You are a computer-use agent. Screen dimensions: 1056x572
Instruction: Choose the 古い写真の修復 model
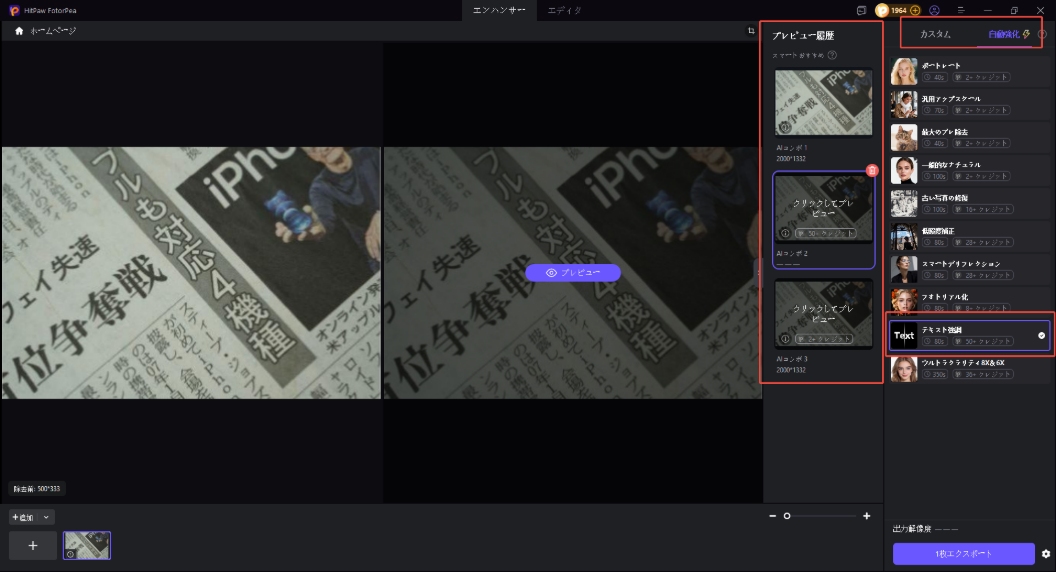click(969, 203)
